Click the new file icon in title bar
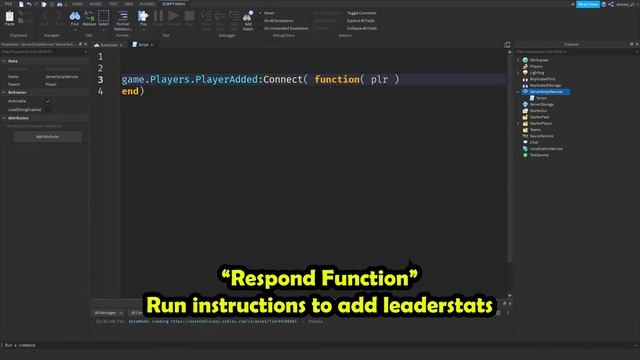Image resolution: width=640 pixels, height=360 pixels. pos(21,4)
